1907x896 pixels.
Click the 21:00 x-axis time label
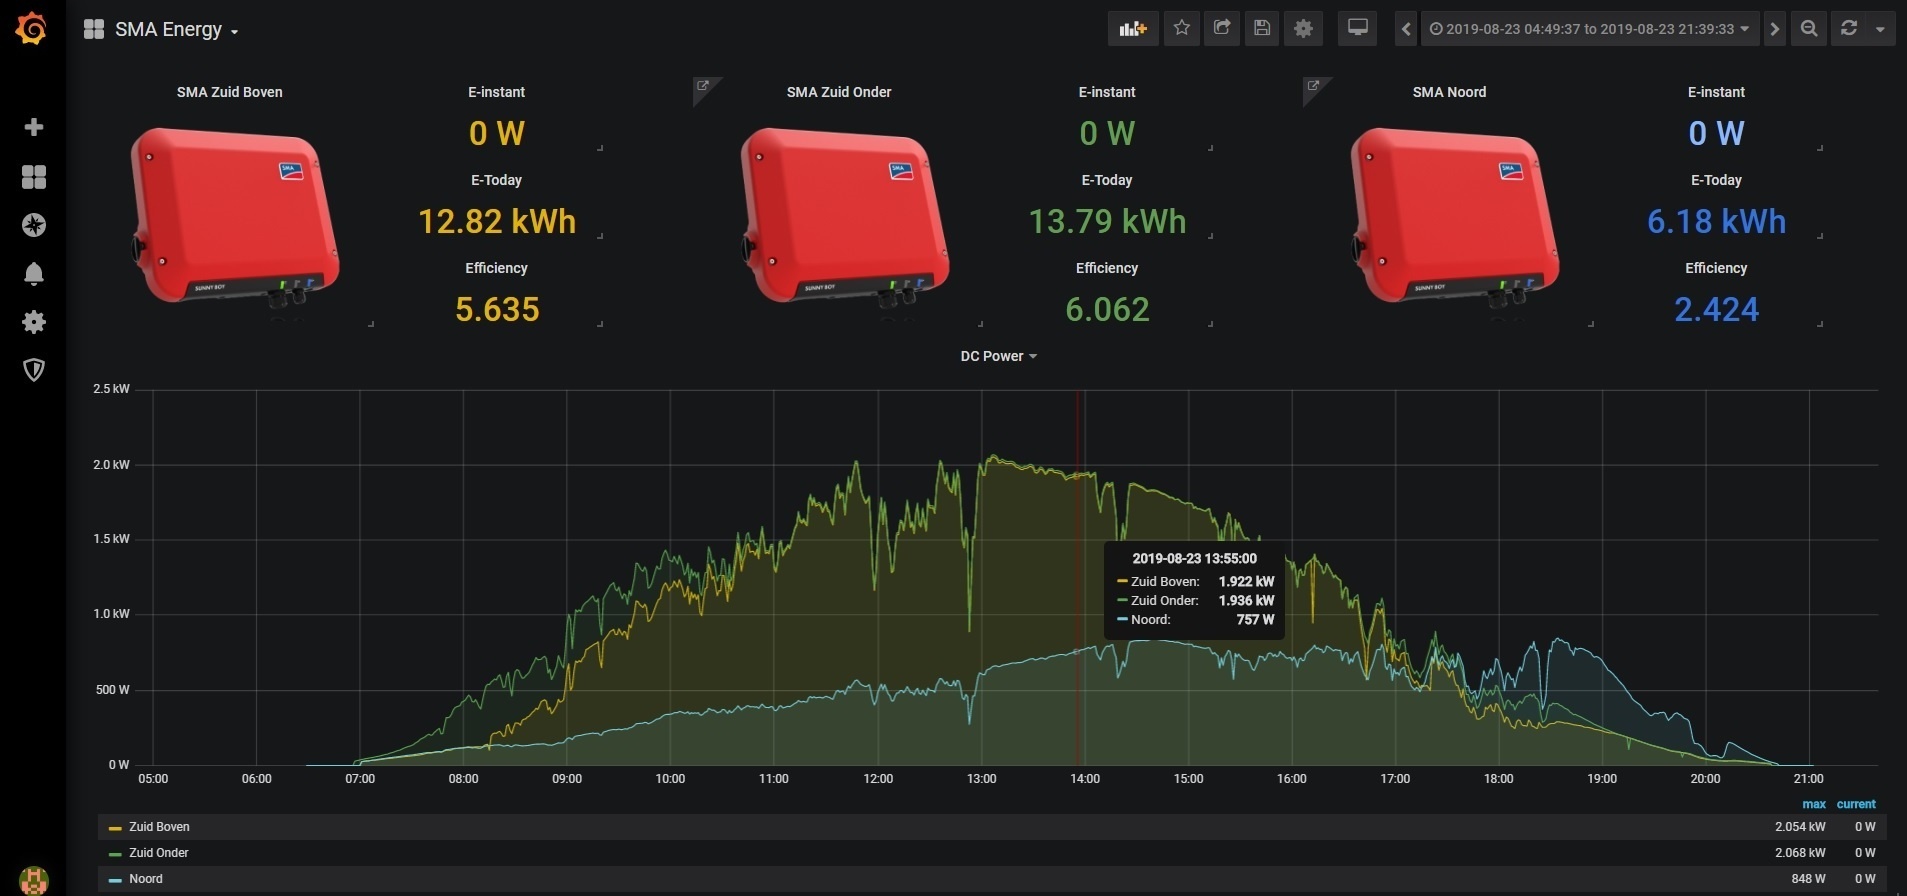1809,779
